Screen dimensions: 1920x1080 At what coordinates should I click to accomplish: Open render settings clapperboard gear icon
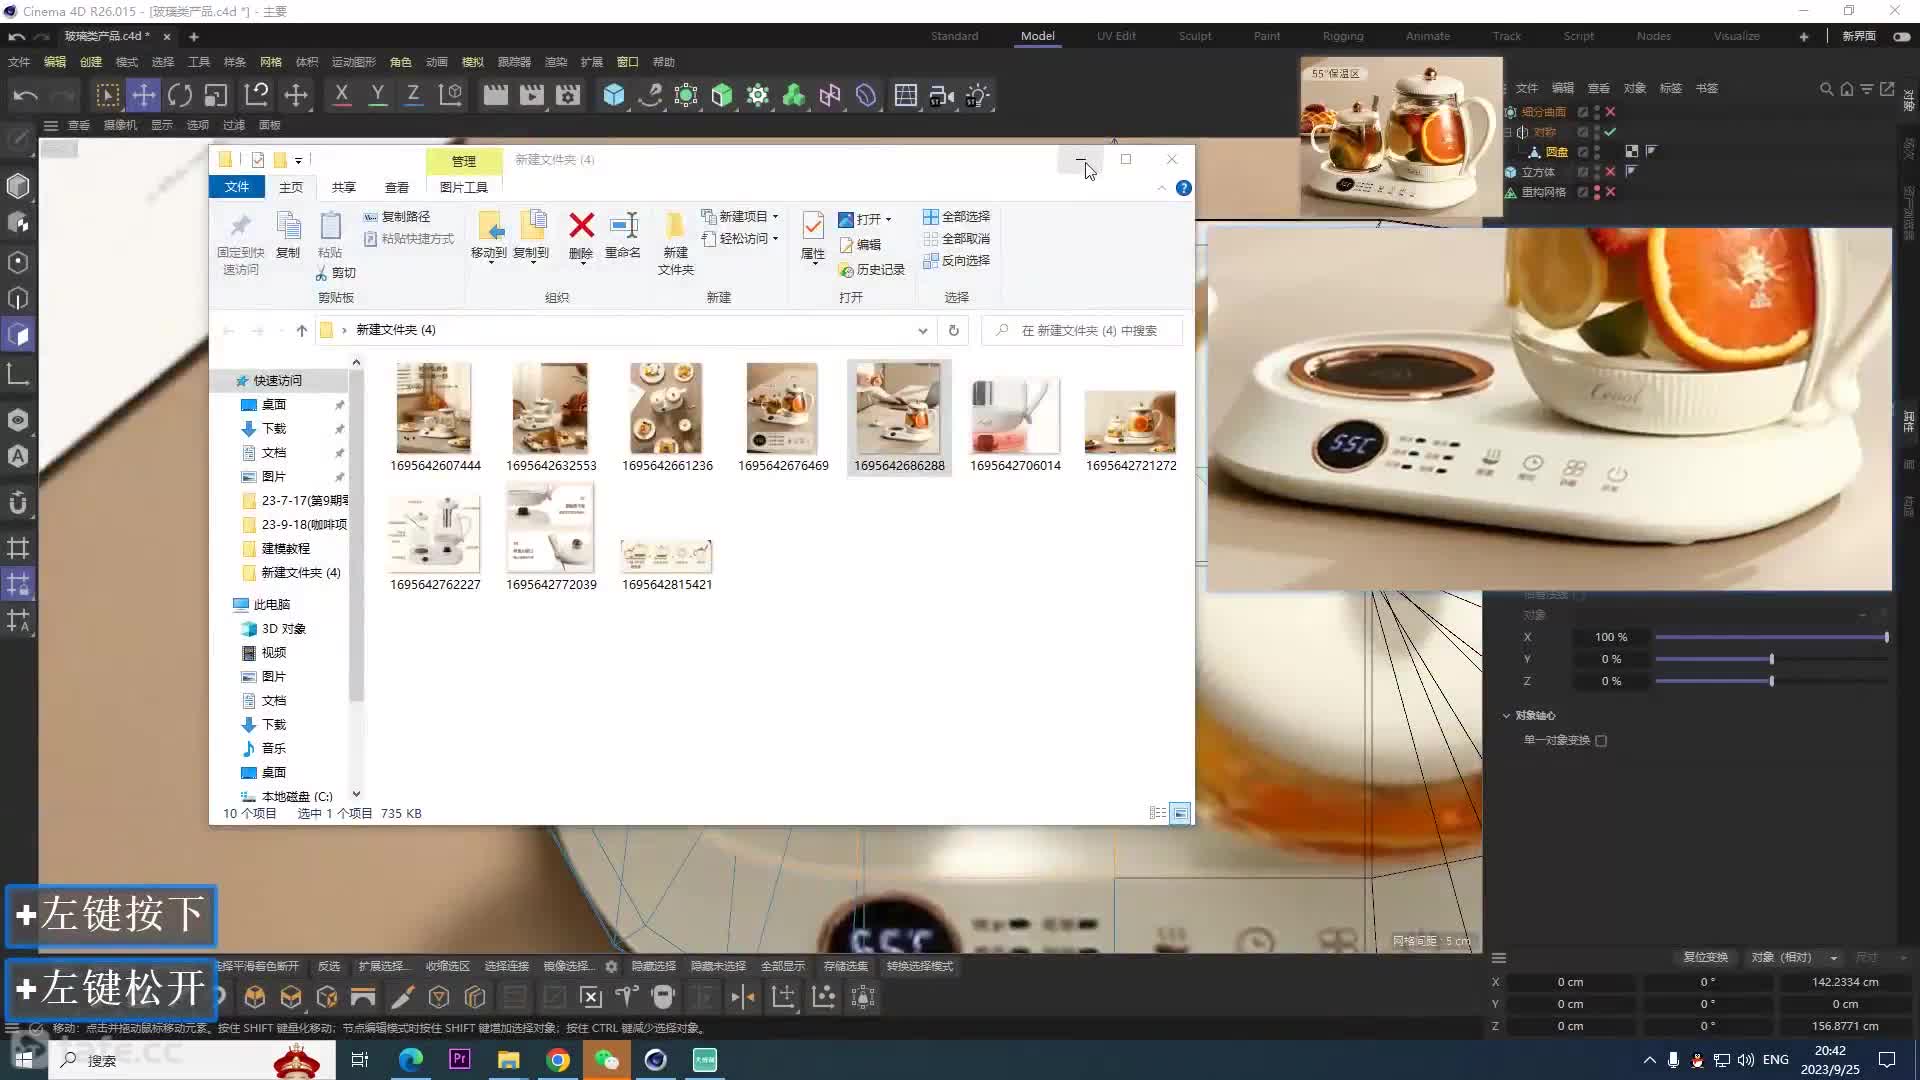click(568, 95)
